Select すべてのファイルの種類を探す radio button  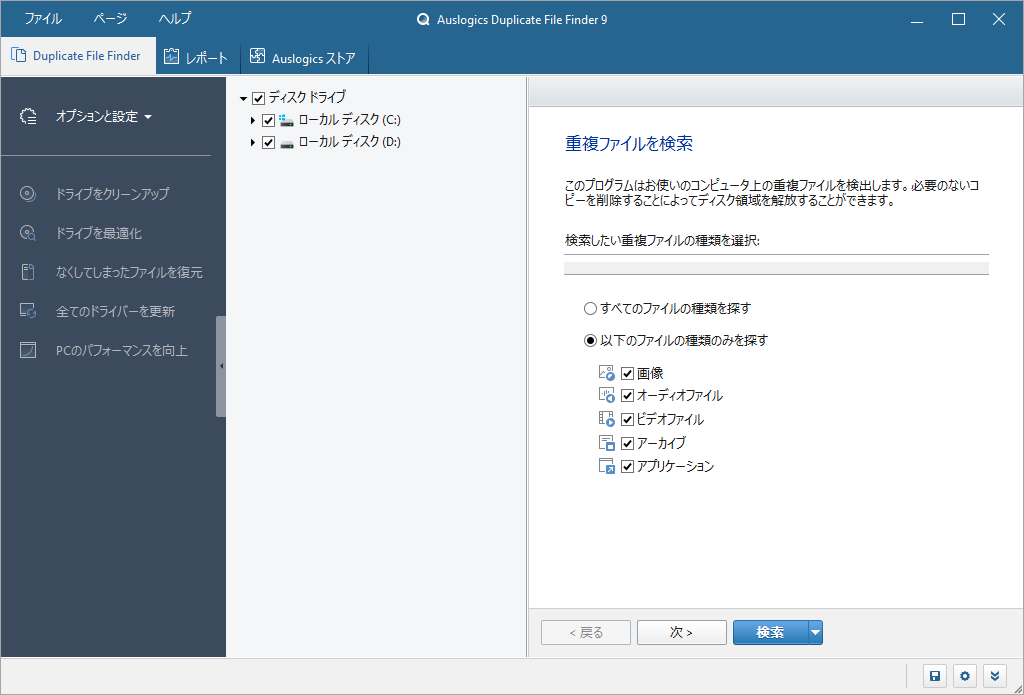tap(590, 309)
